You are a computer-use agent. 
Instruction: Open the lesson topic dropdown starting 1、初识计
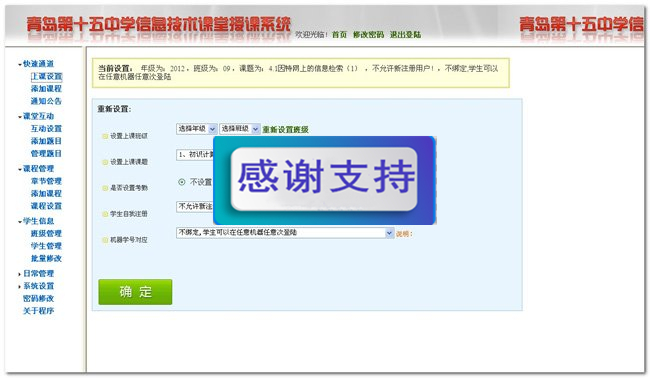[195, 155]
